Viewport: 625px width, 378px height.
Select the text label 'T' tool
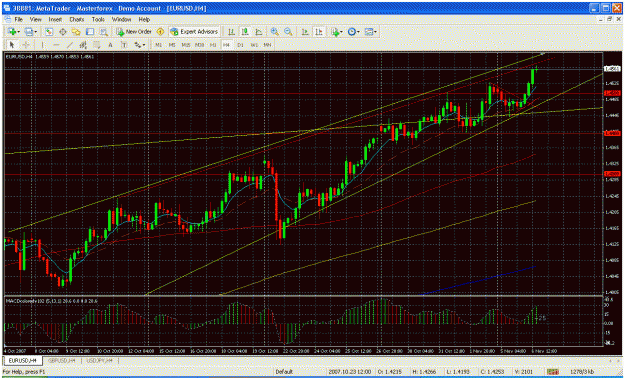click(124, 45)
